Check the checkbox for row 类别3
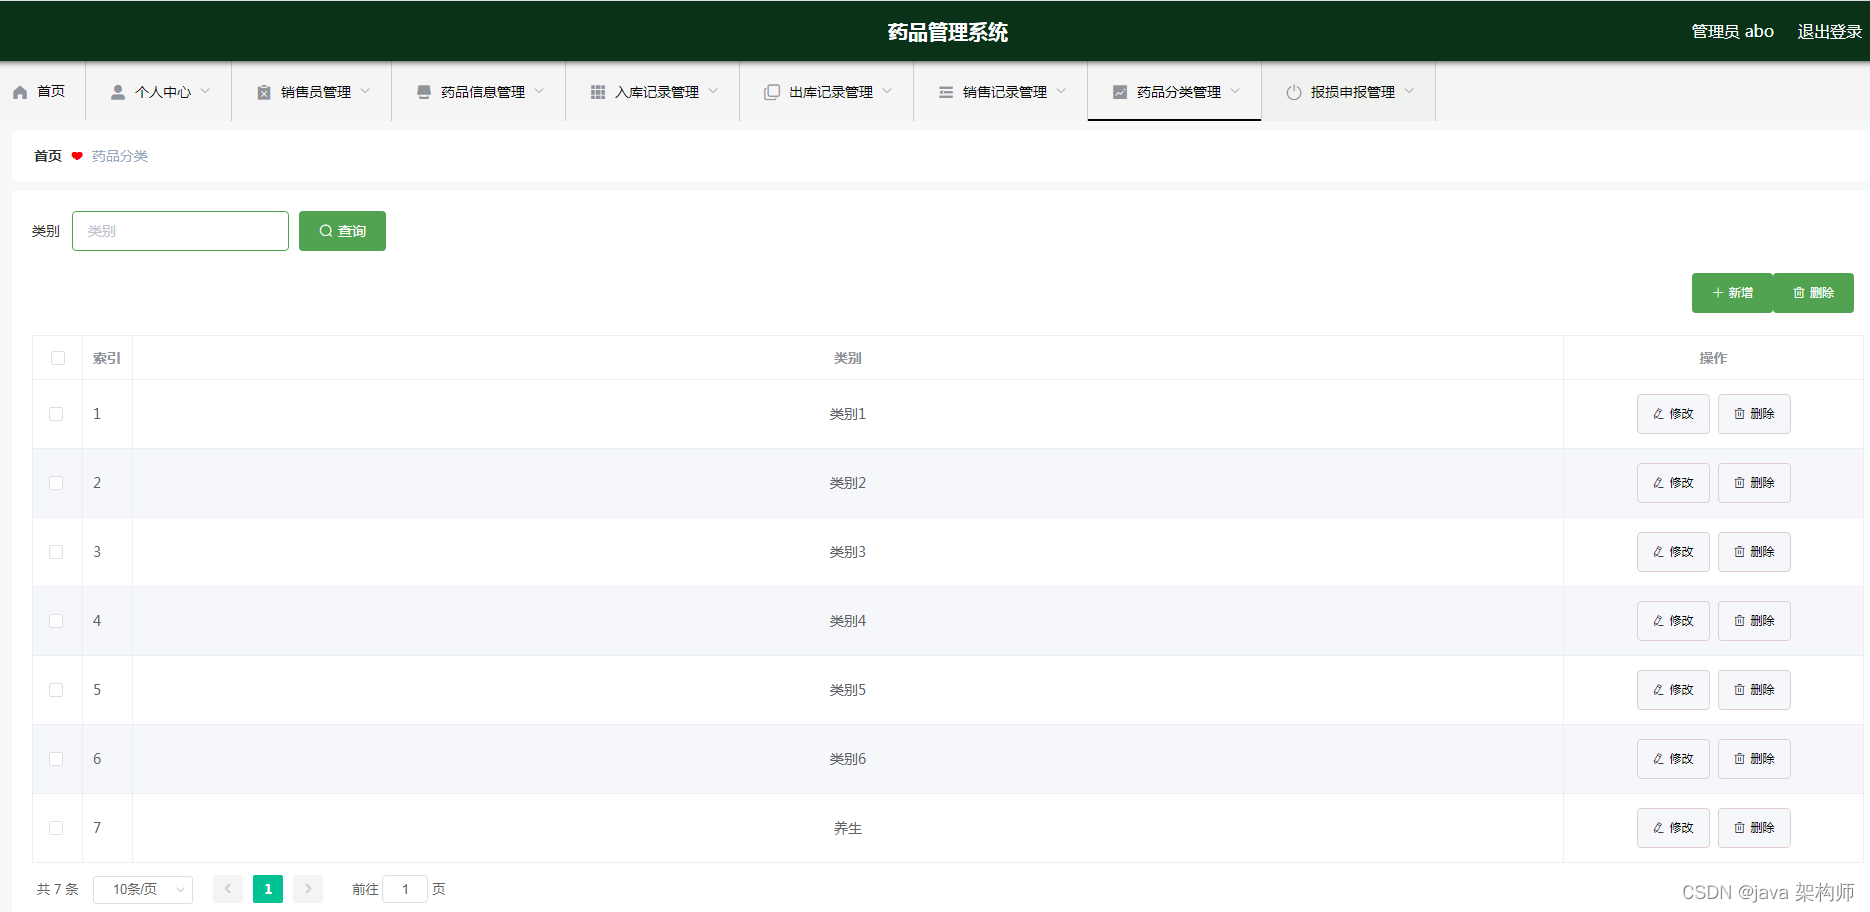1870x912 pixels. 56,552
